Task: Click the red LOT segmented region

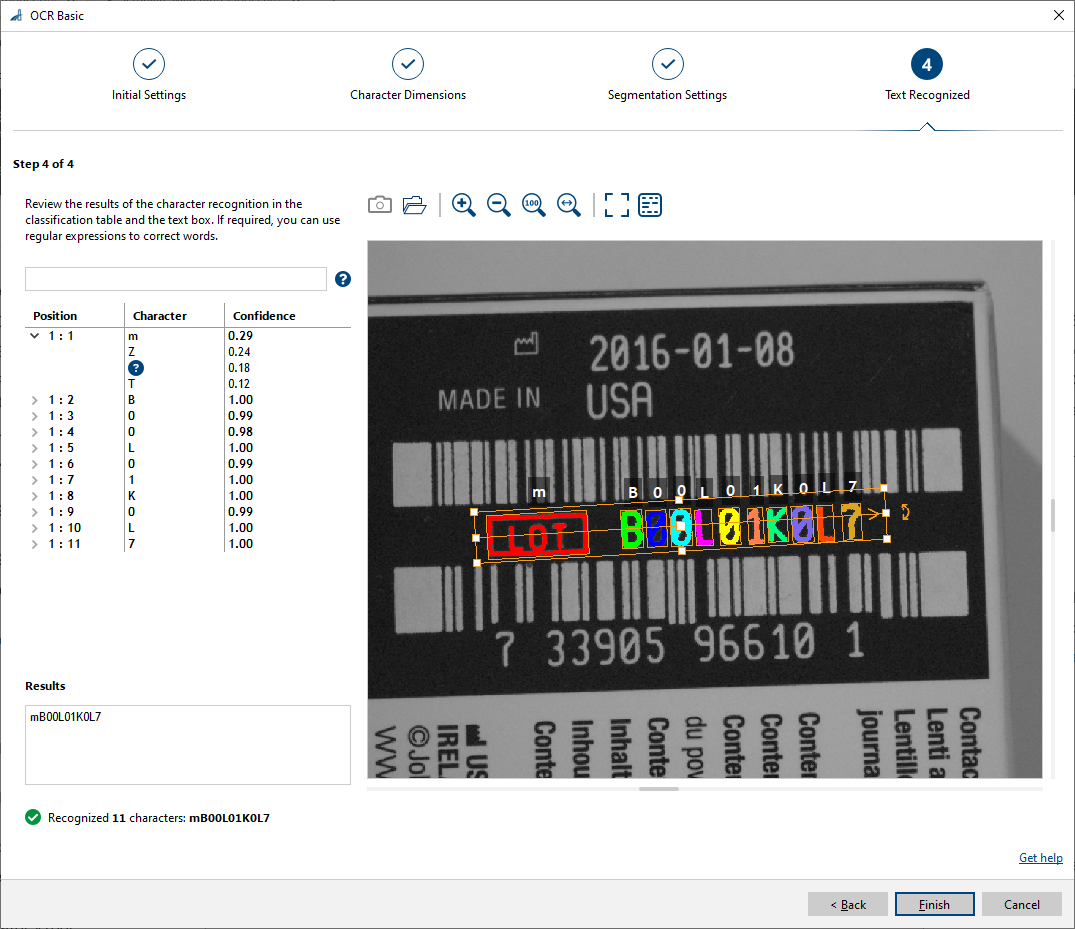Action: coord(538,535)
